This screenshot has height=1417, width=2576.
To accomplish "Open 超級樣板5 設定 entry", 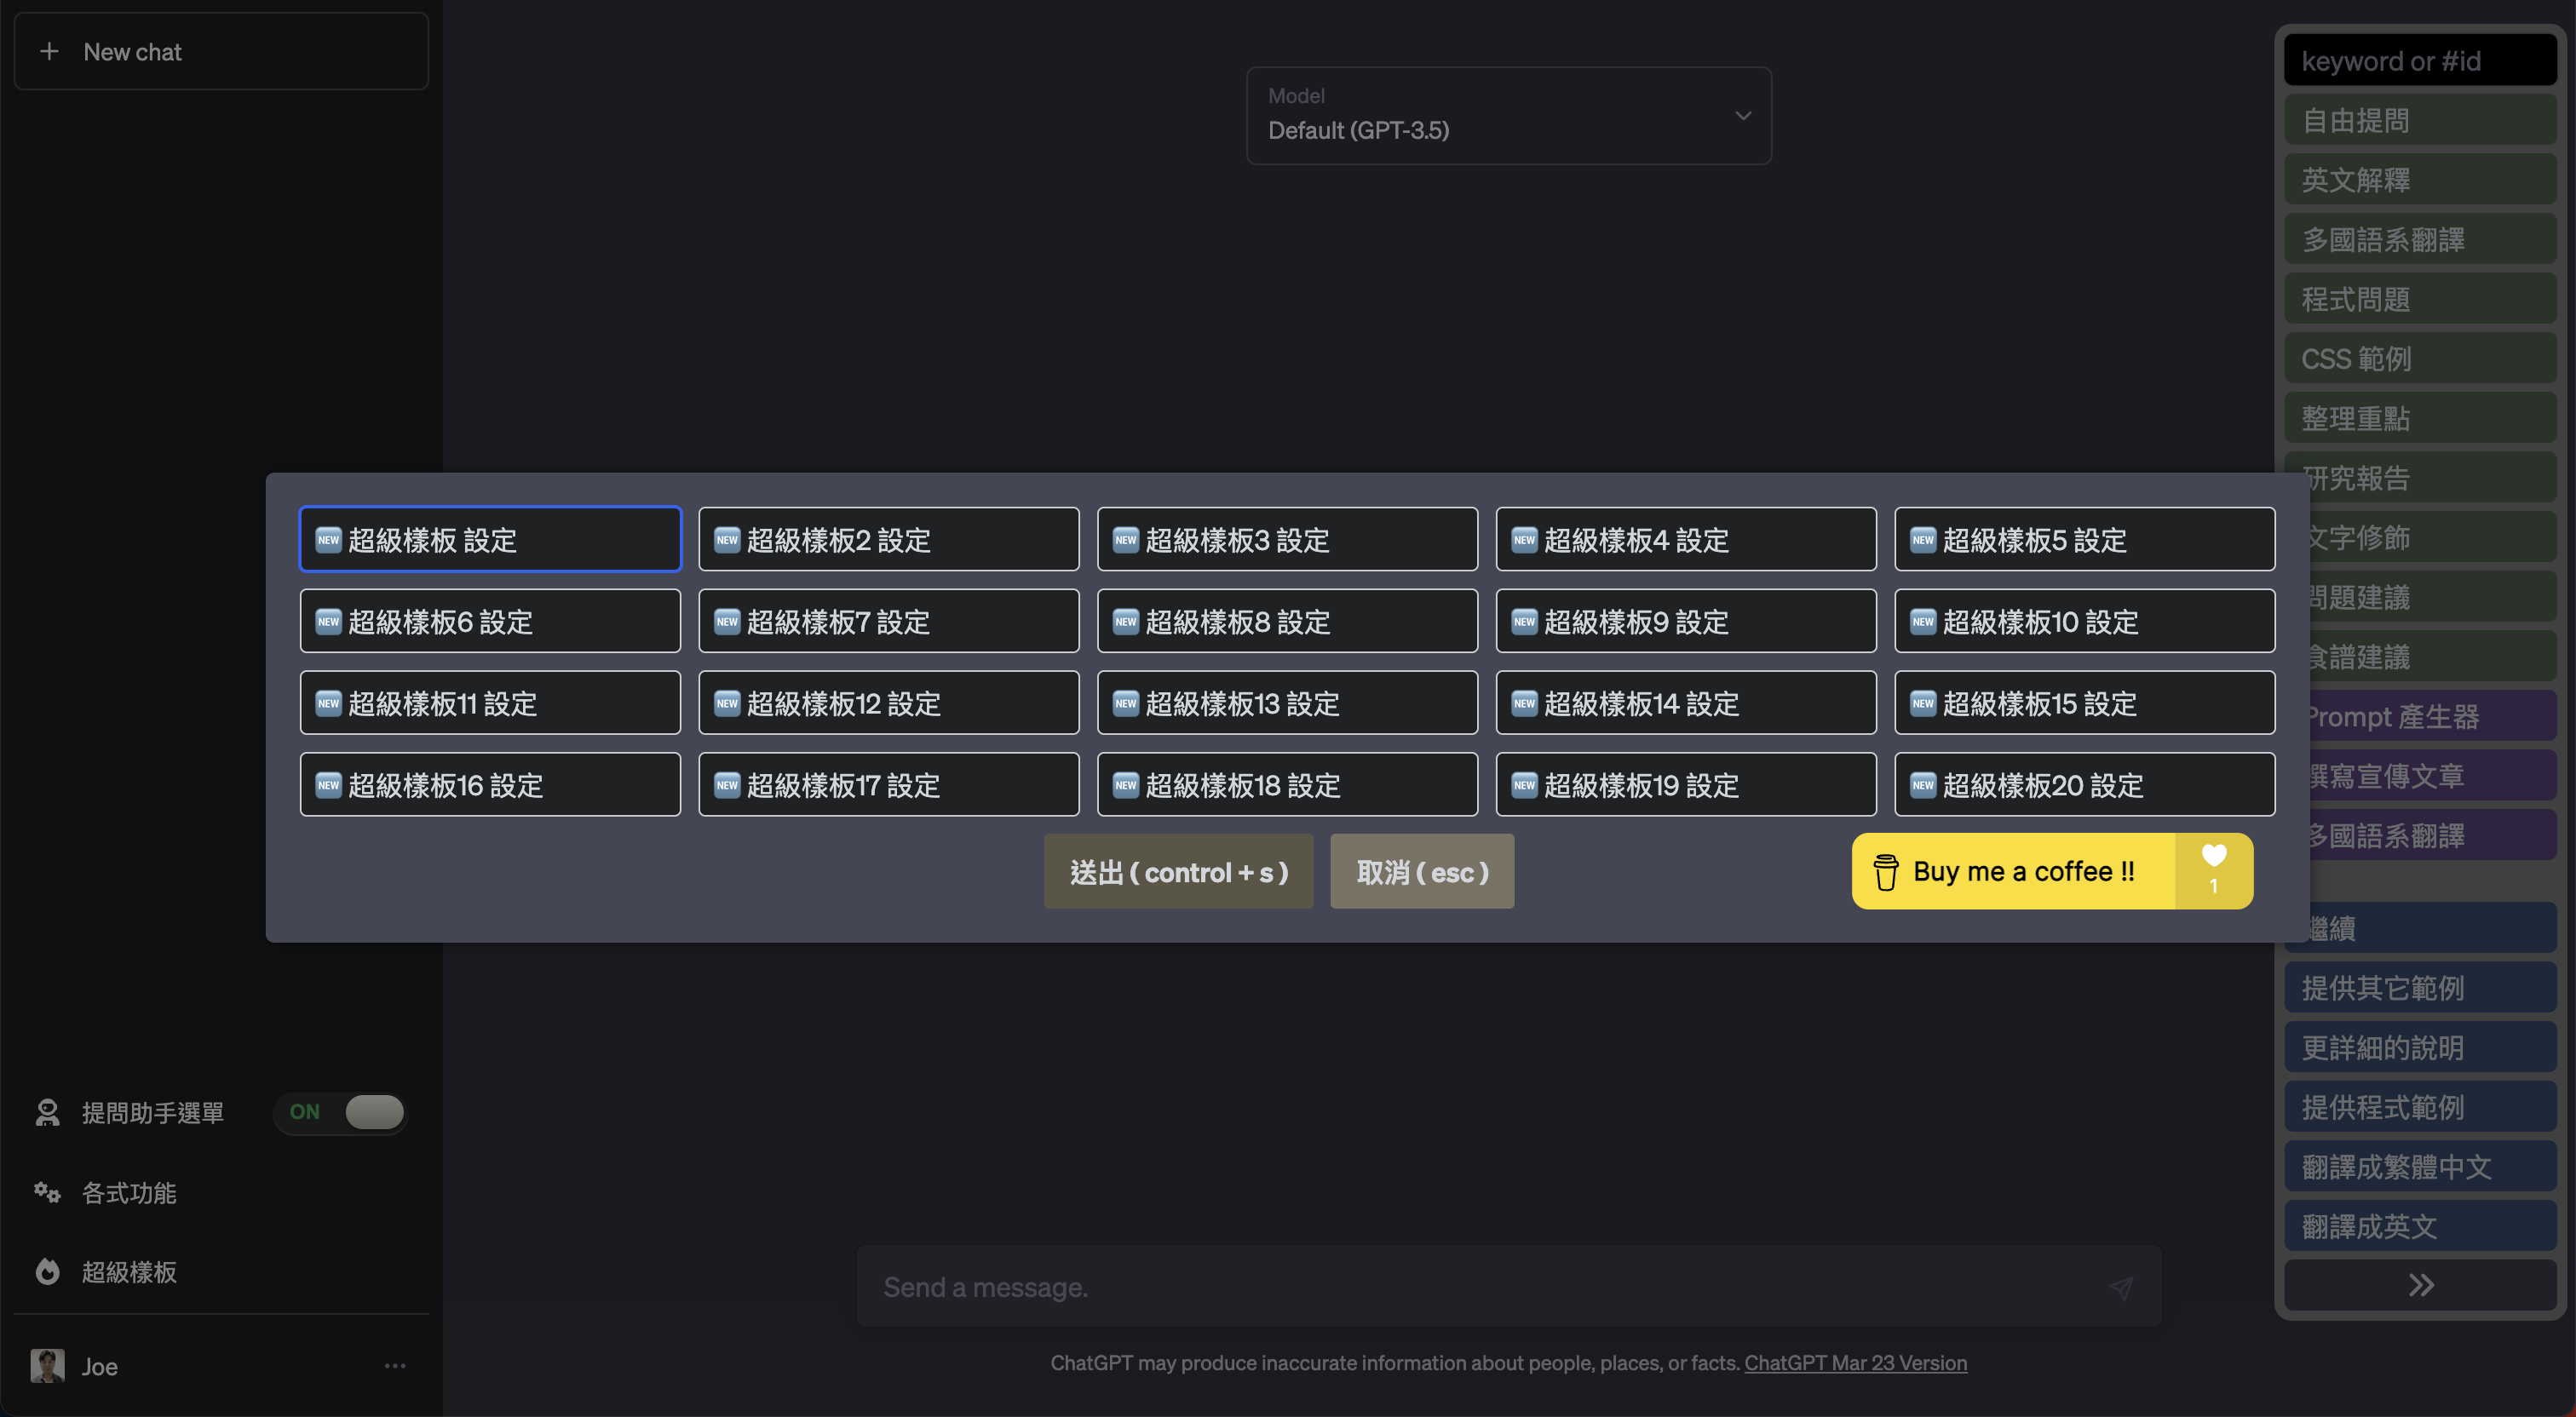I will pos(2084,540).
